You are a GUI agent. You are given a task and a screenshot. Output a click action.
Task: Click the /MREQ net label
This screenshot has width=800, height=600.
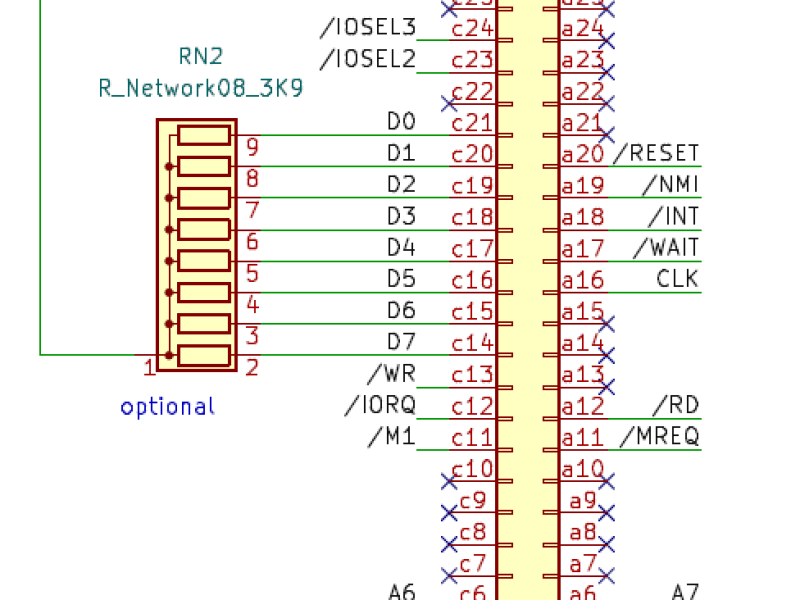659,437
